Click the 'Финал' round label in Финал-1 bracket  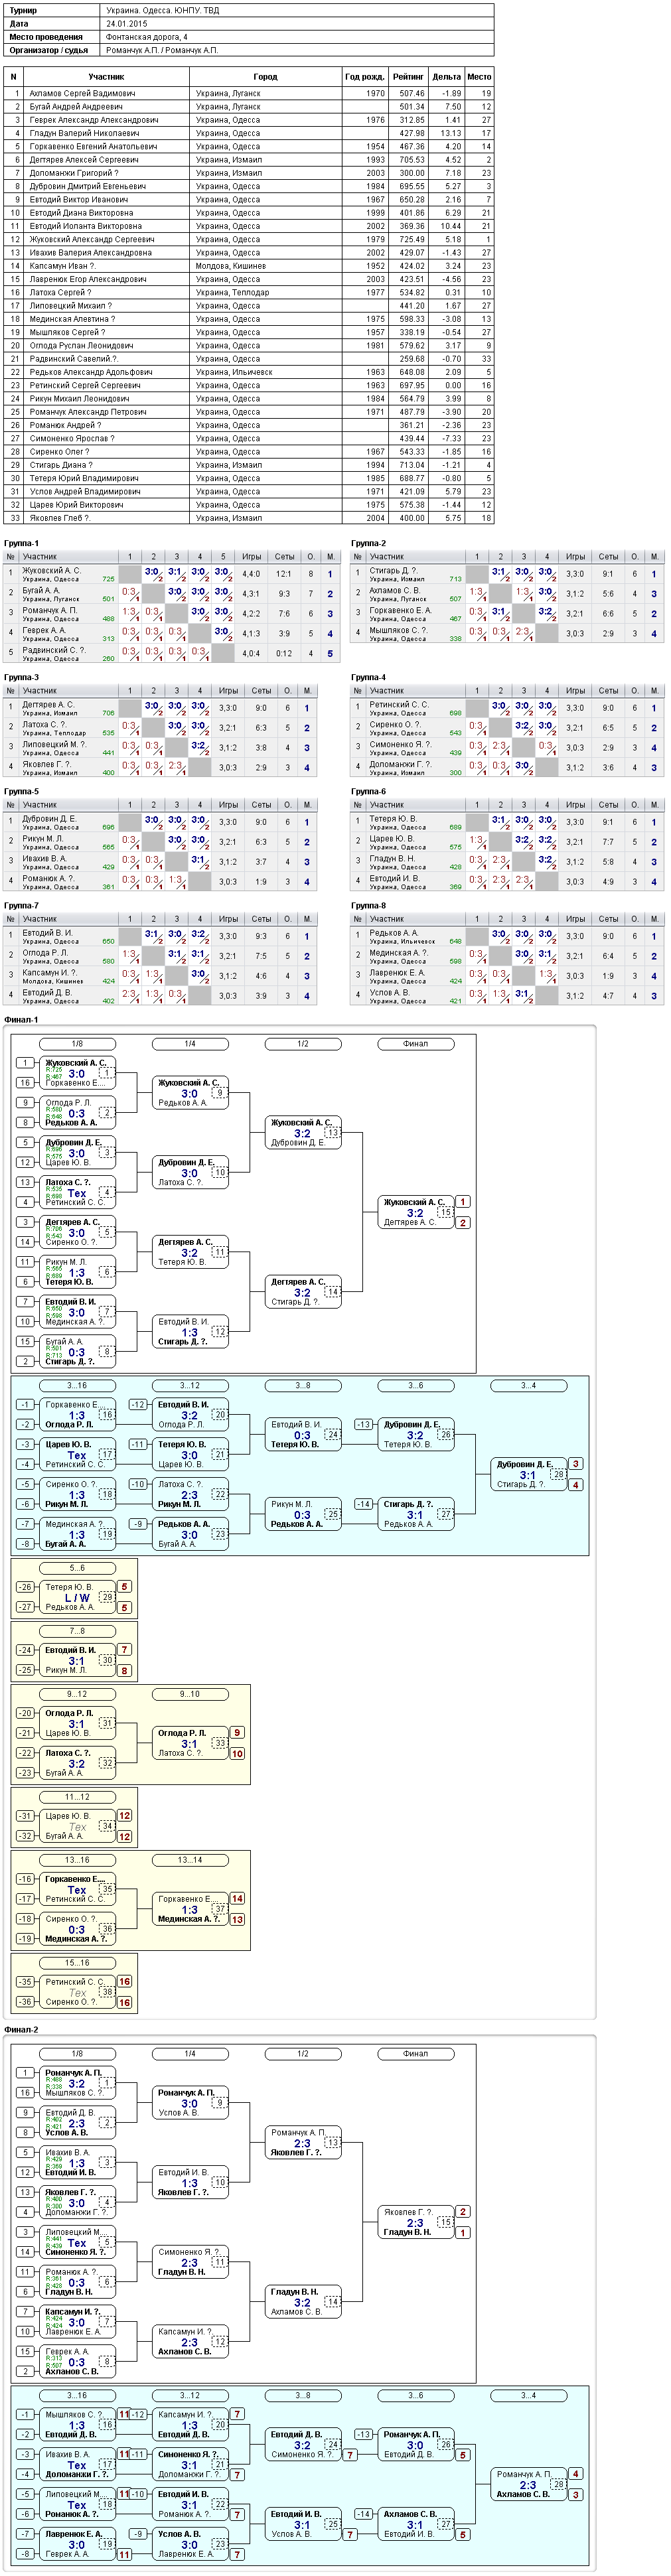click(415, 1044)
